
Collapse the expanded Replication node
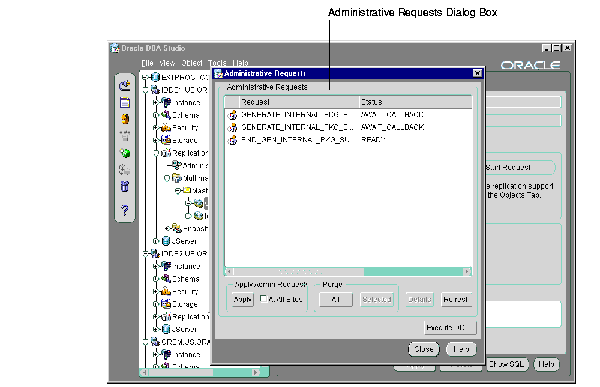pos(156,153)
